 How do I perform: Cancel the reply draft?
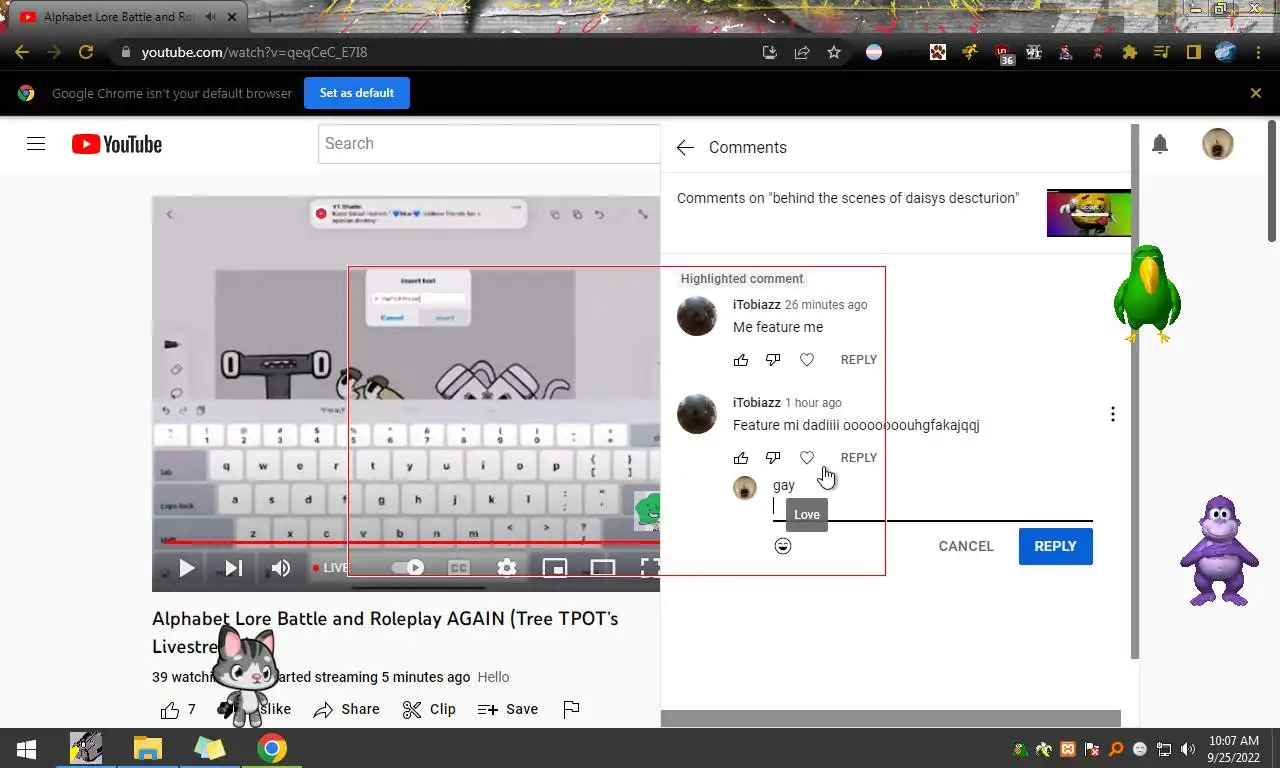966,546
